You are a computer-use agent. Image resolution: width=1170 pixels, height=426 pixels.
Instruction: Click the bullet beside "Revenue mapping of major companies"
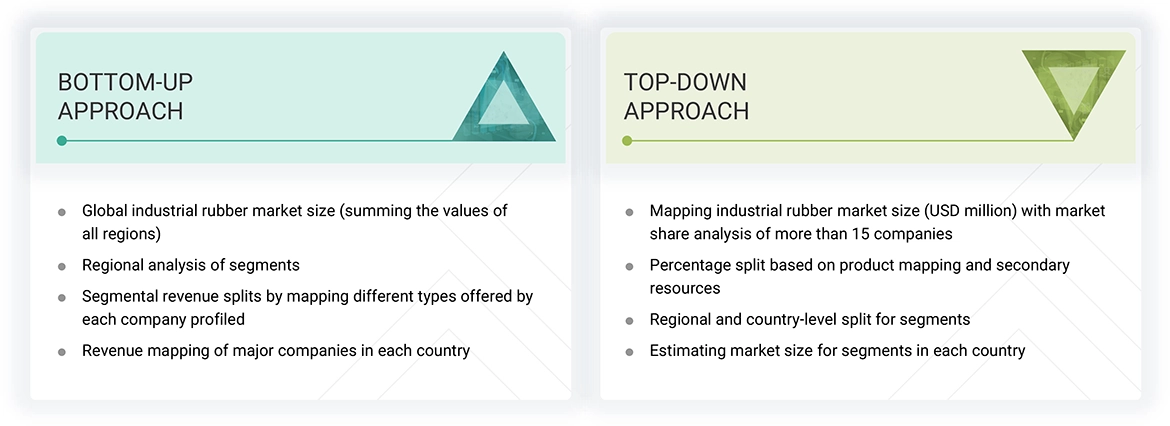(62, 352)
